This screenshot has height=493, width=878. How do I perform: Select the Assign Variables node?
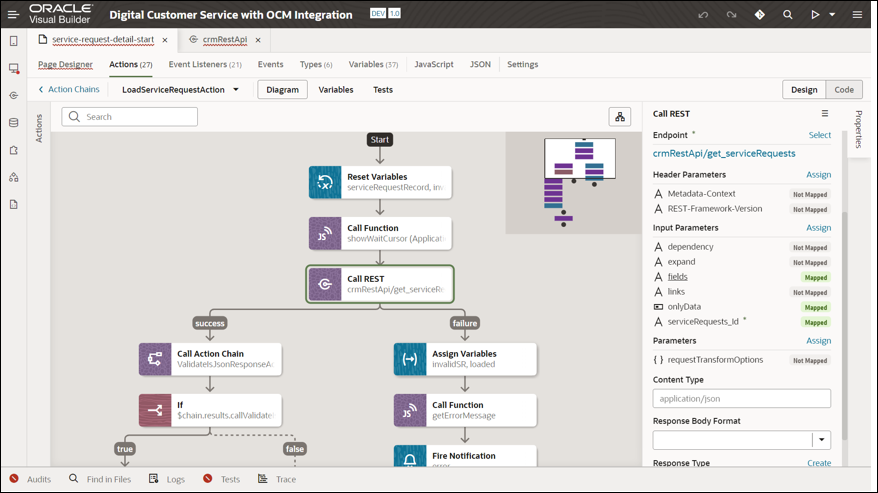pos(465,359)
